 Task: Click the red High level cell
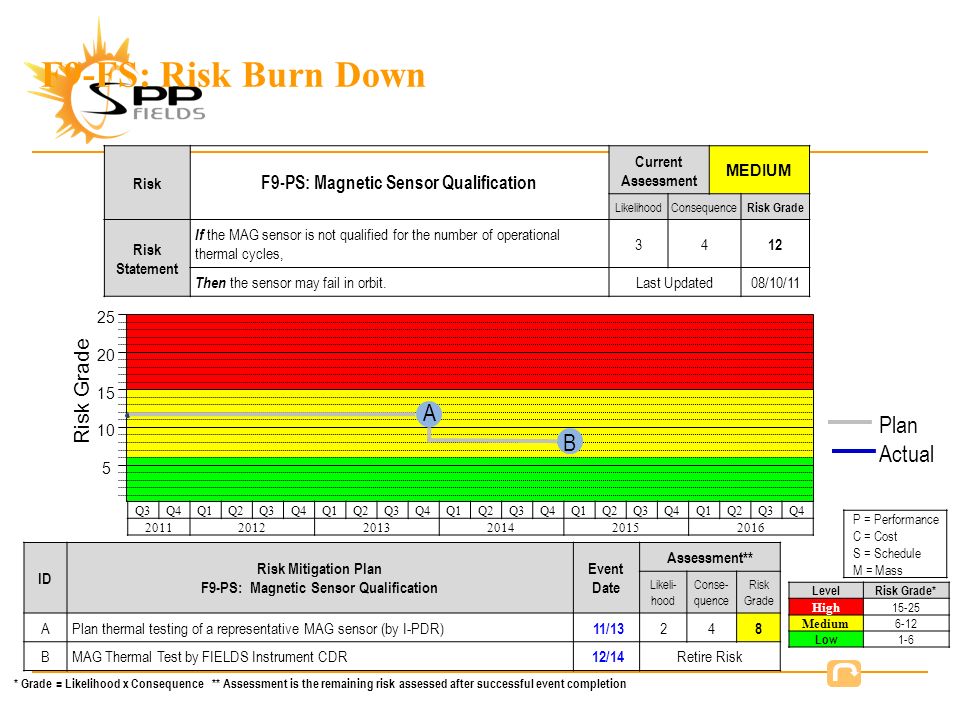(826, 607)
